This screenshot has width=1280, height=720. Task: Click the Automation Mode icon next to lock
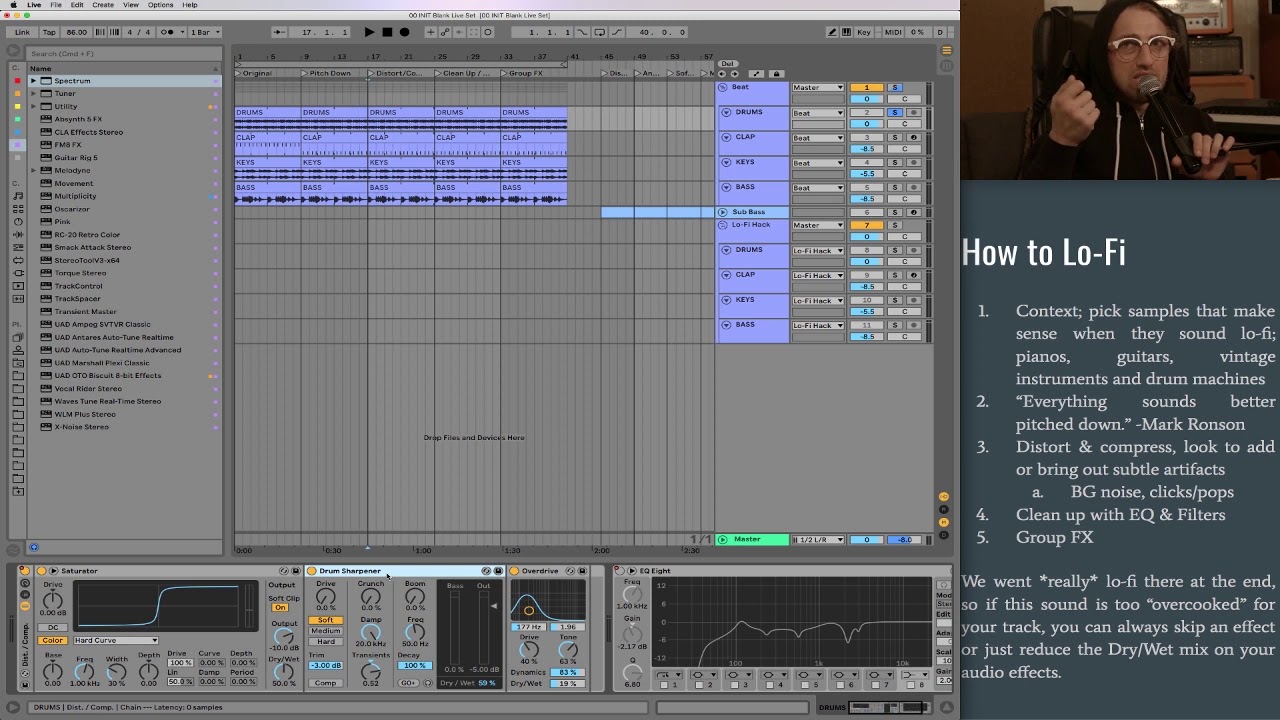(x=756, y=74)
